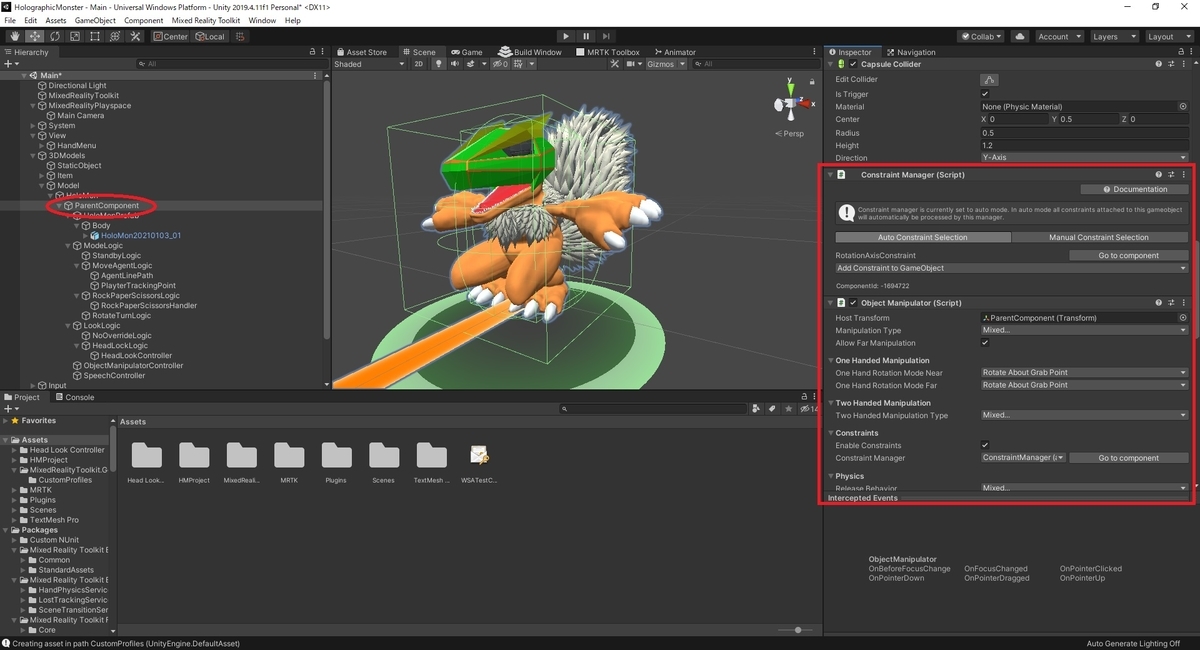Toggle the Is Trigger checkbox
1200x650 pixels.
tap(985, 94)
